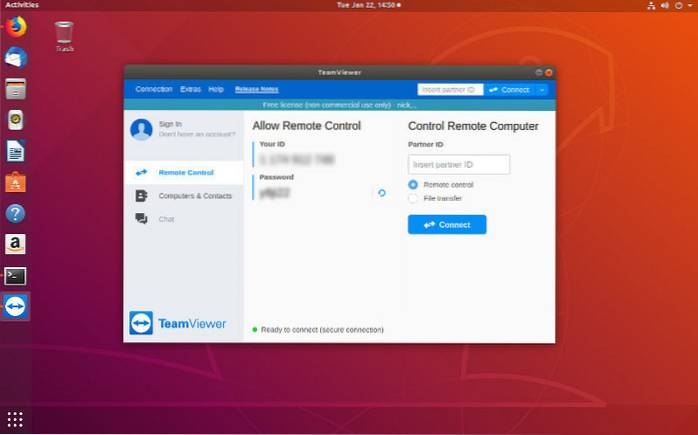Select the Remote Control tab in sidebar
Viewport: 698px width, 435px height.
[186, 173]
